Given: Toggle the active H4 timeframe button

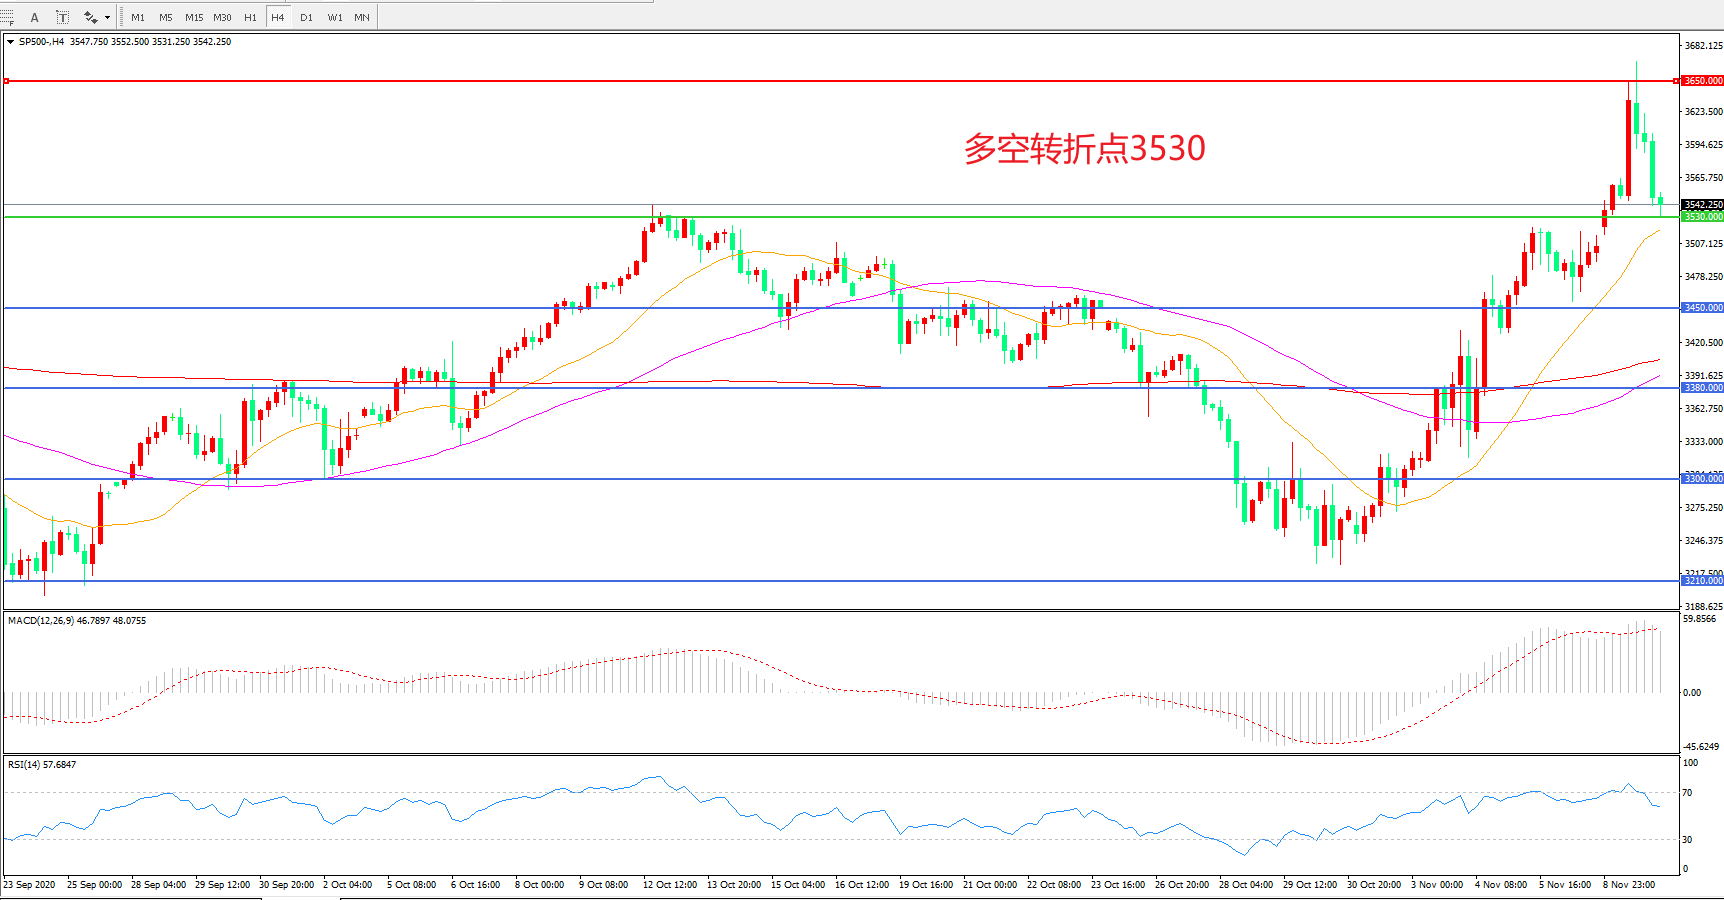Looking at the screenshot, I should pyautogui.click(x=278, y=17).
